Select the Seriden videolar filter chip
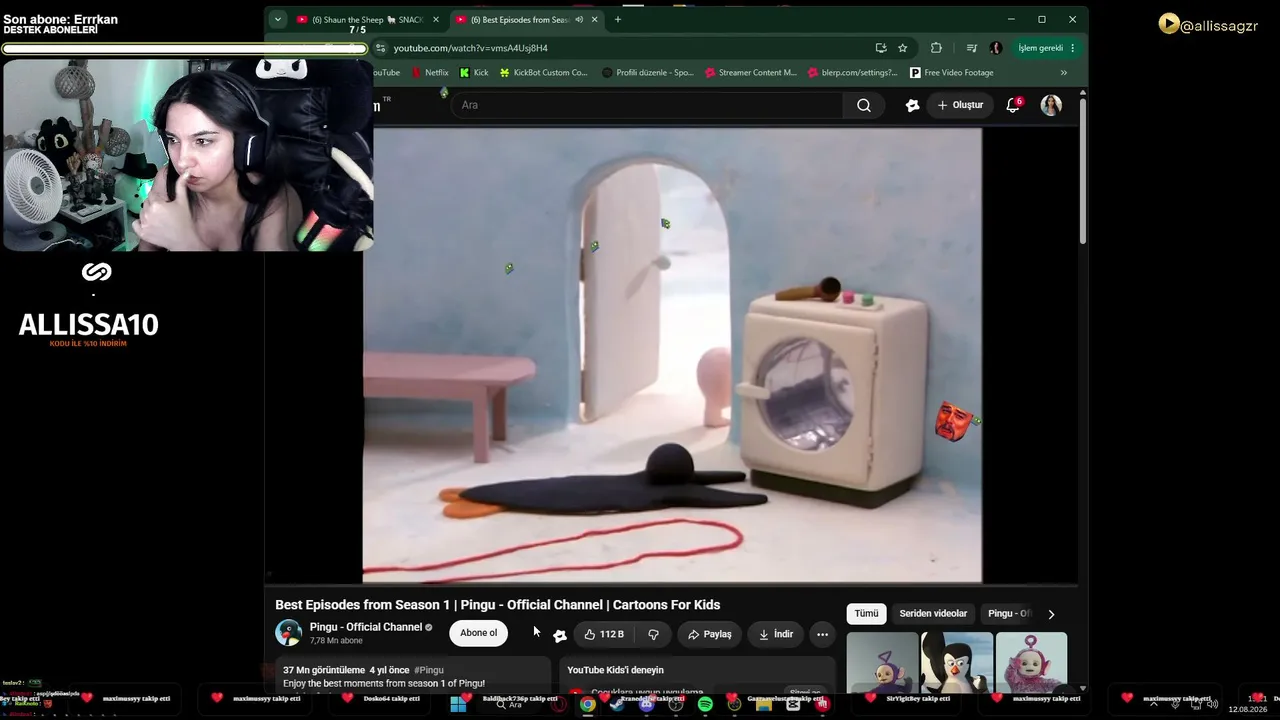 coord(933,614)
